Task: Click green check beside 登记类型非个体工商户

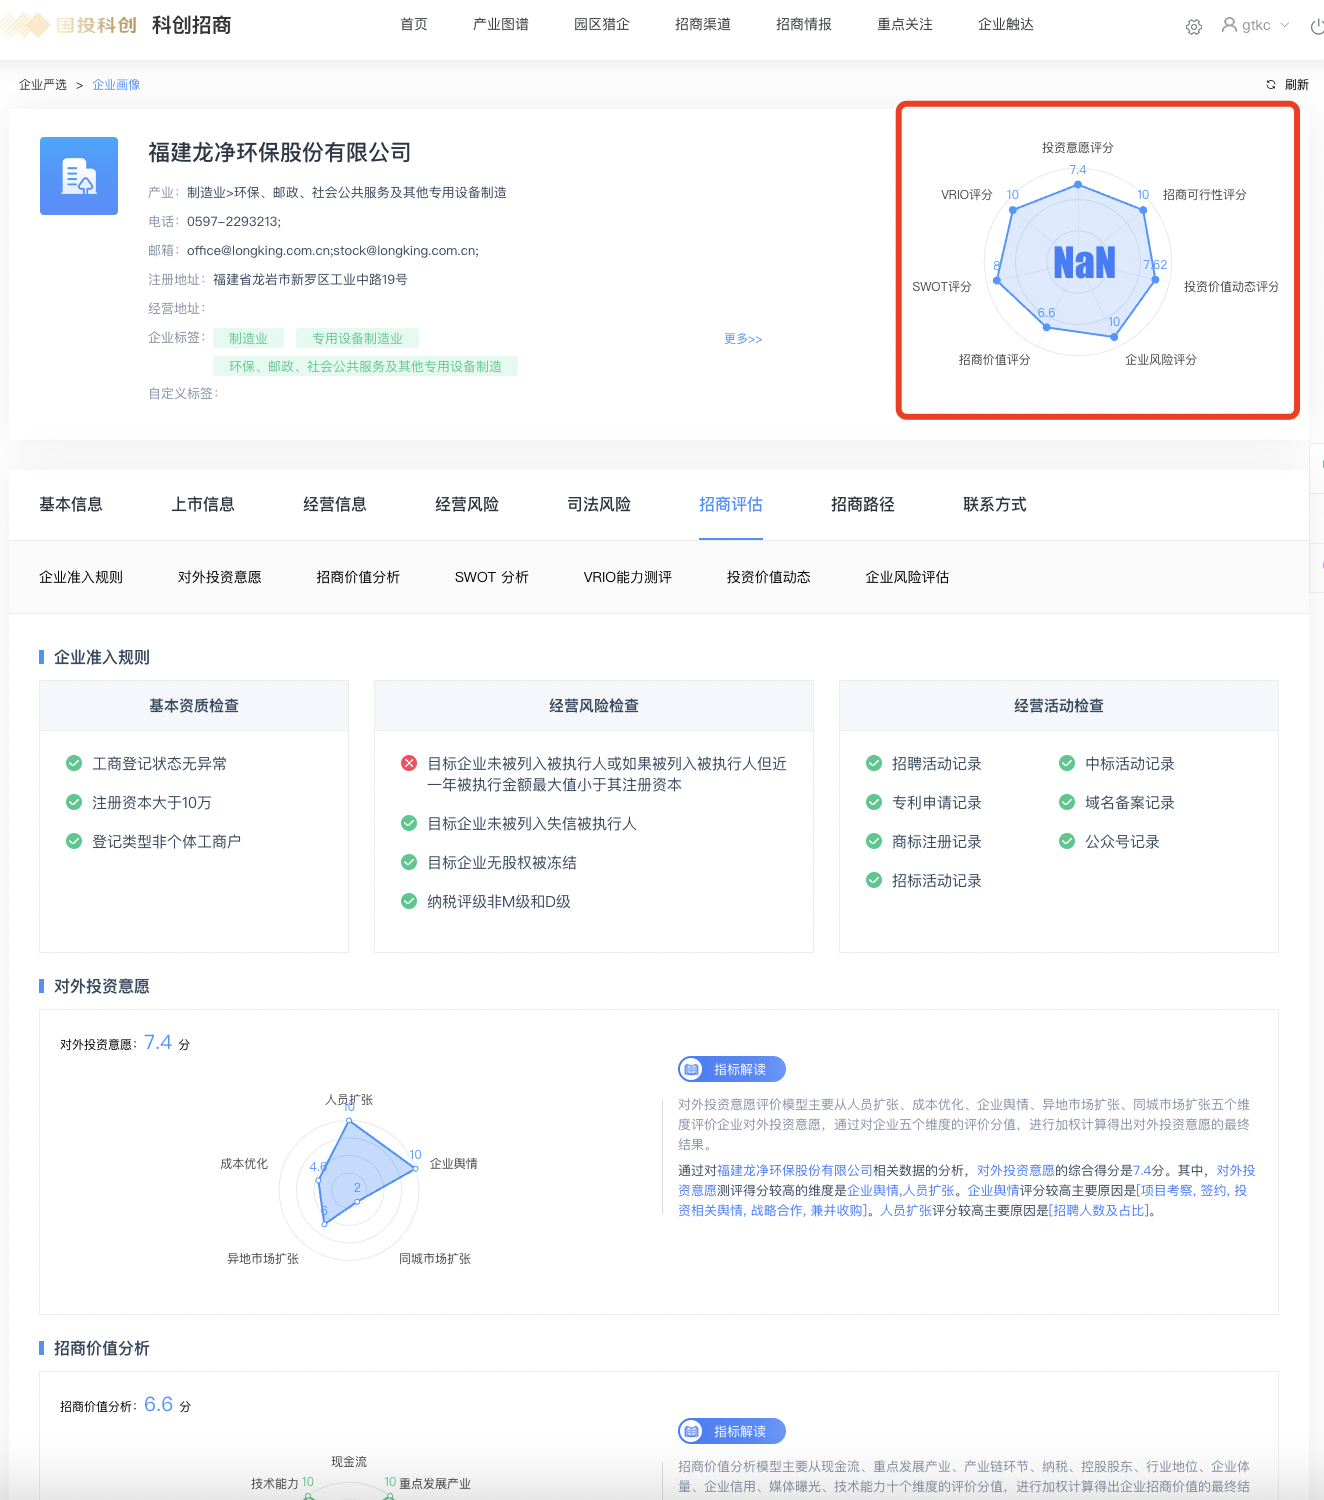Action: [x=74, y=842]
